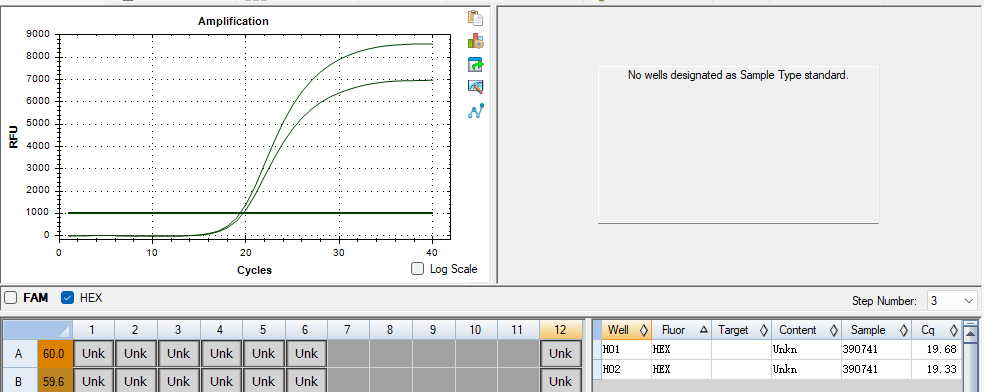Select plate column 5 header
Viewport: 984px width, 392px height.
(x=264, y=329)
